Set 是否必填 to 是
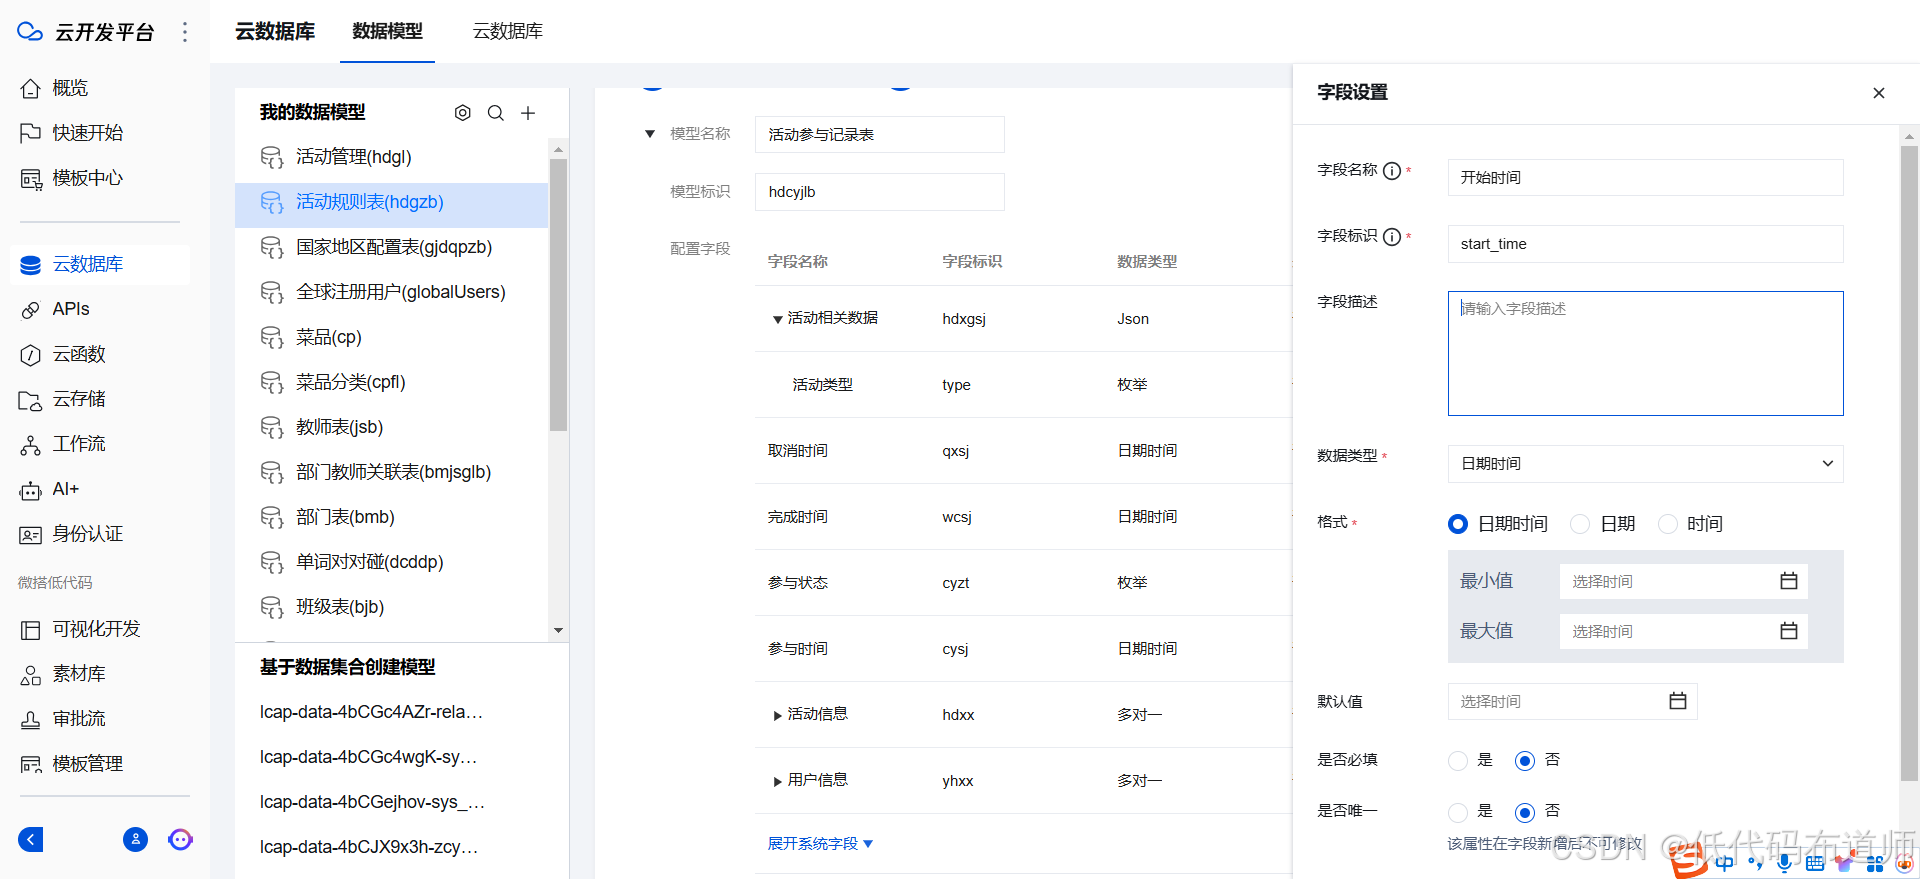Screen dimensions: 1920x879 [1458, 761]
